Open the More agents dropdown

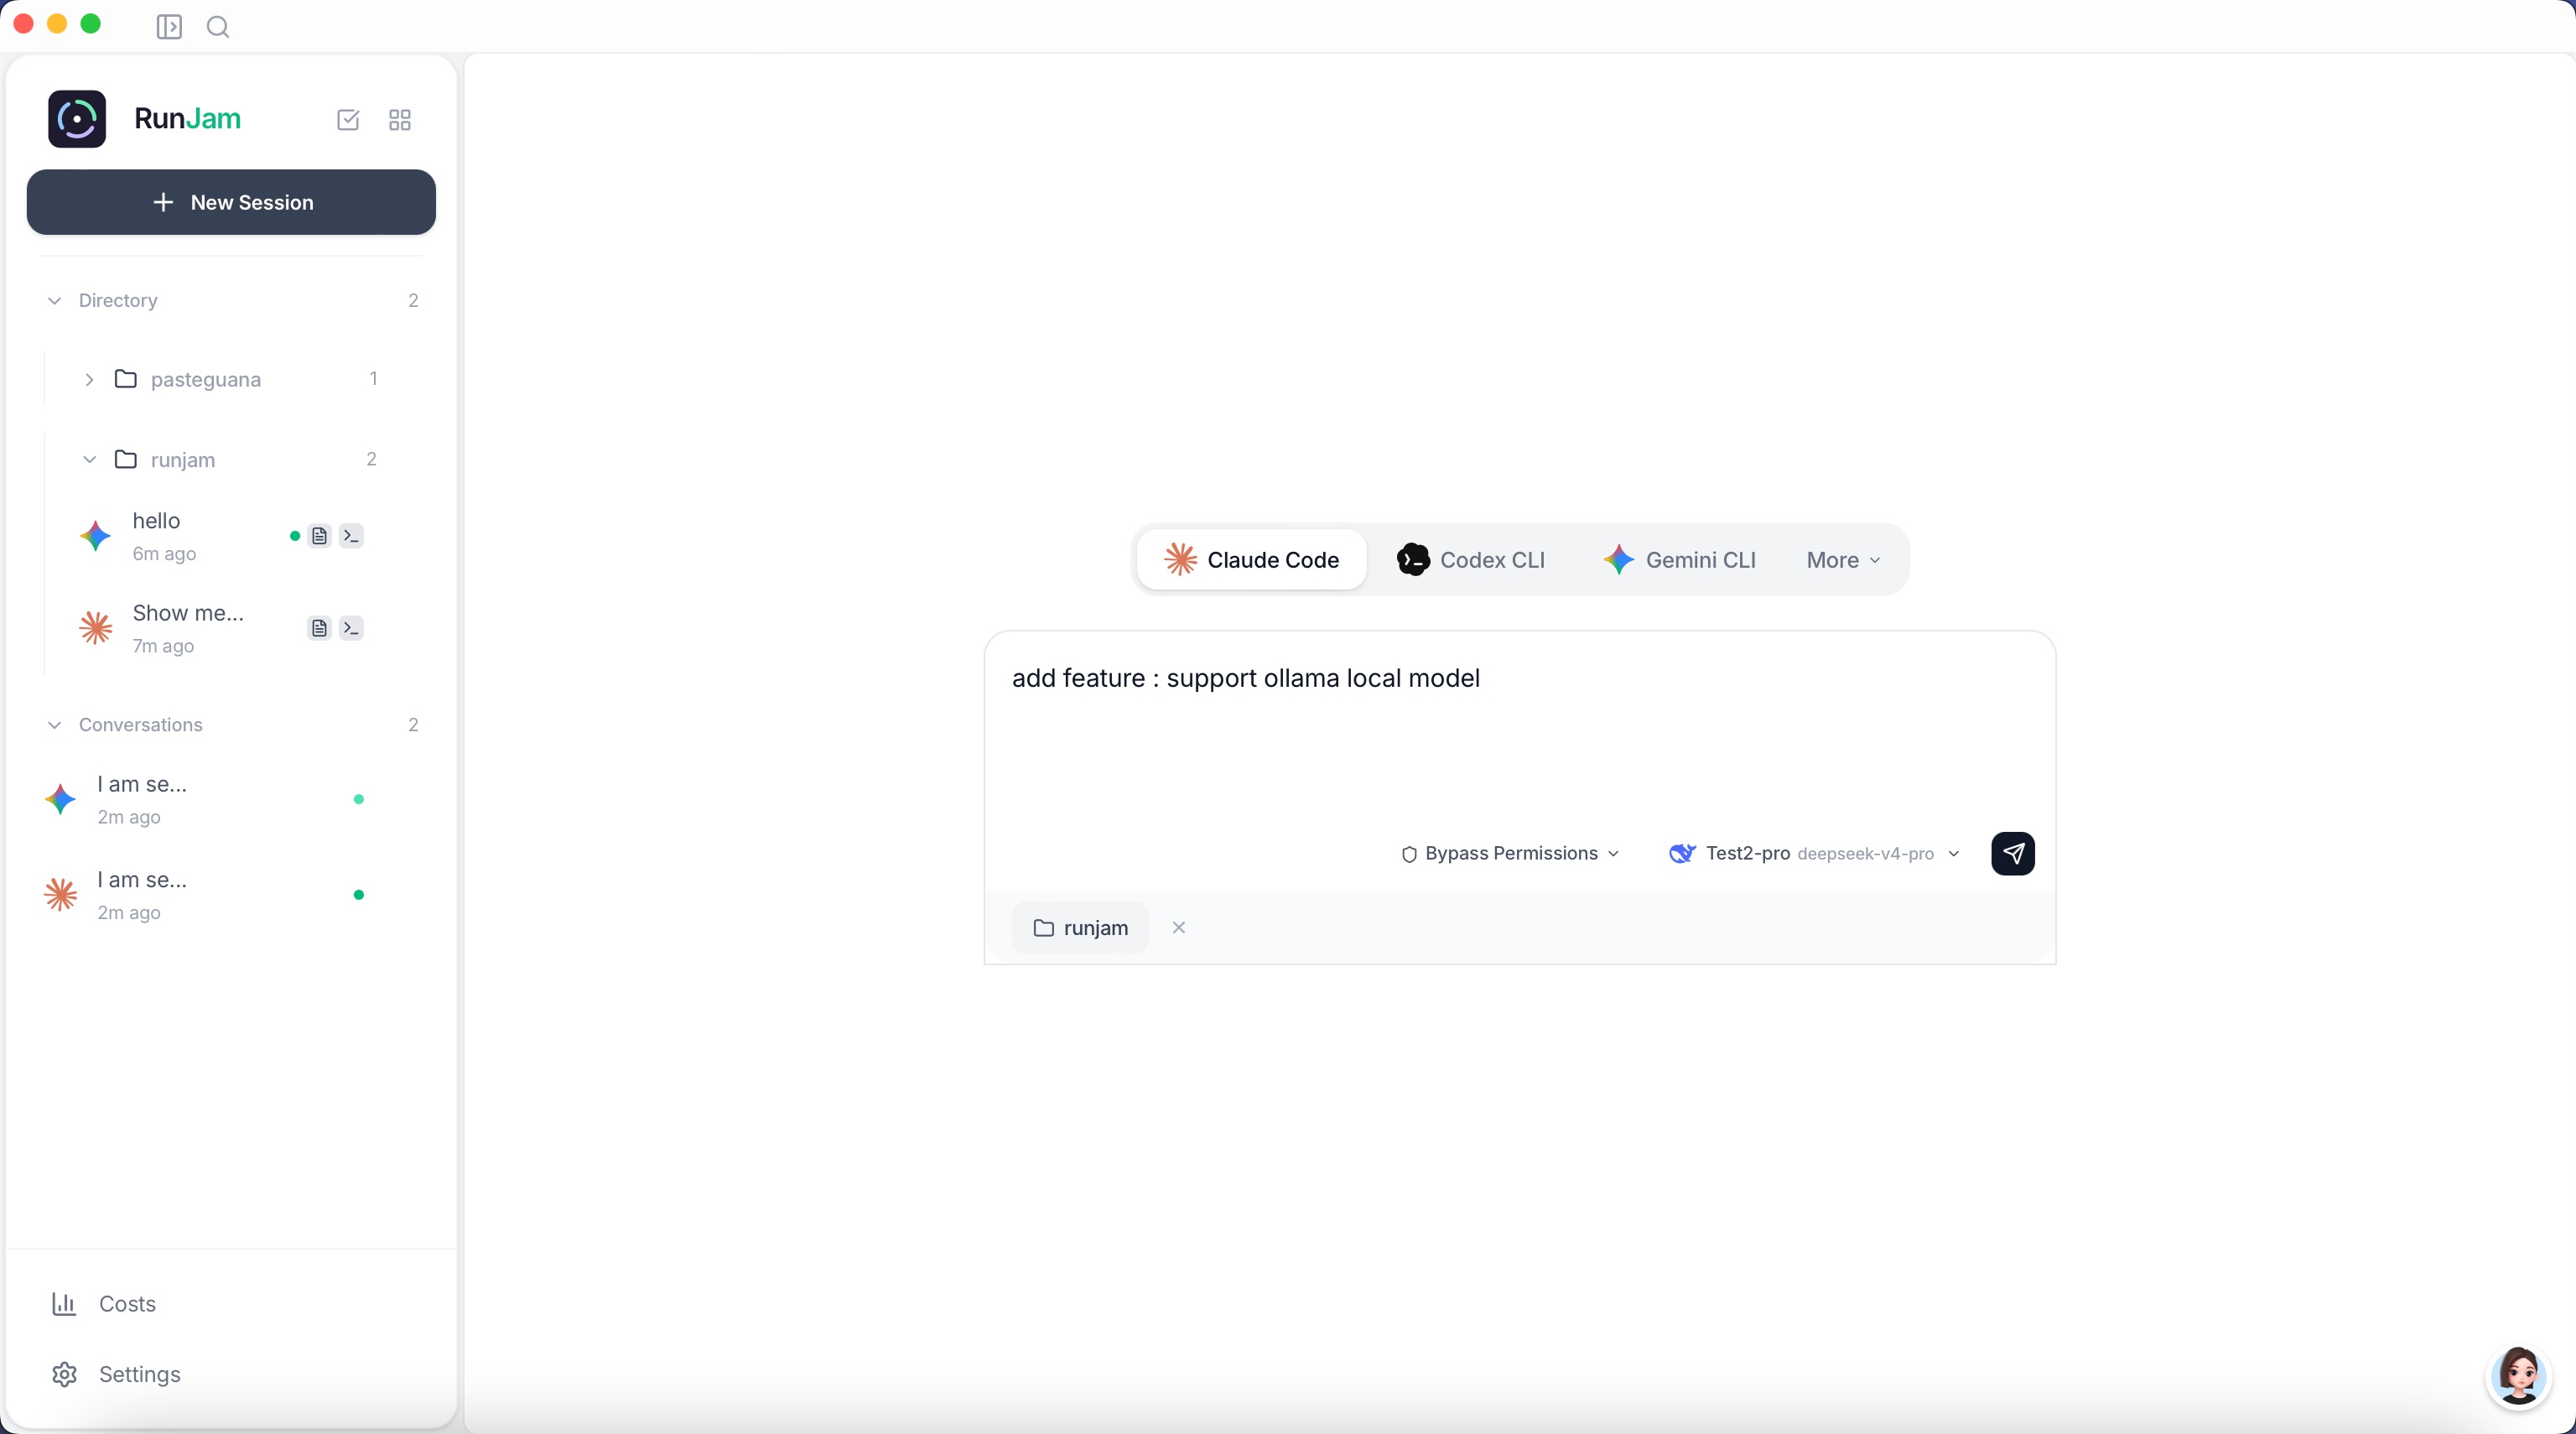(x=1843, y=560)
